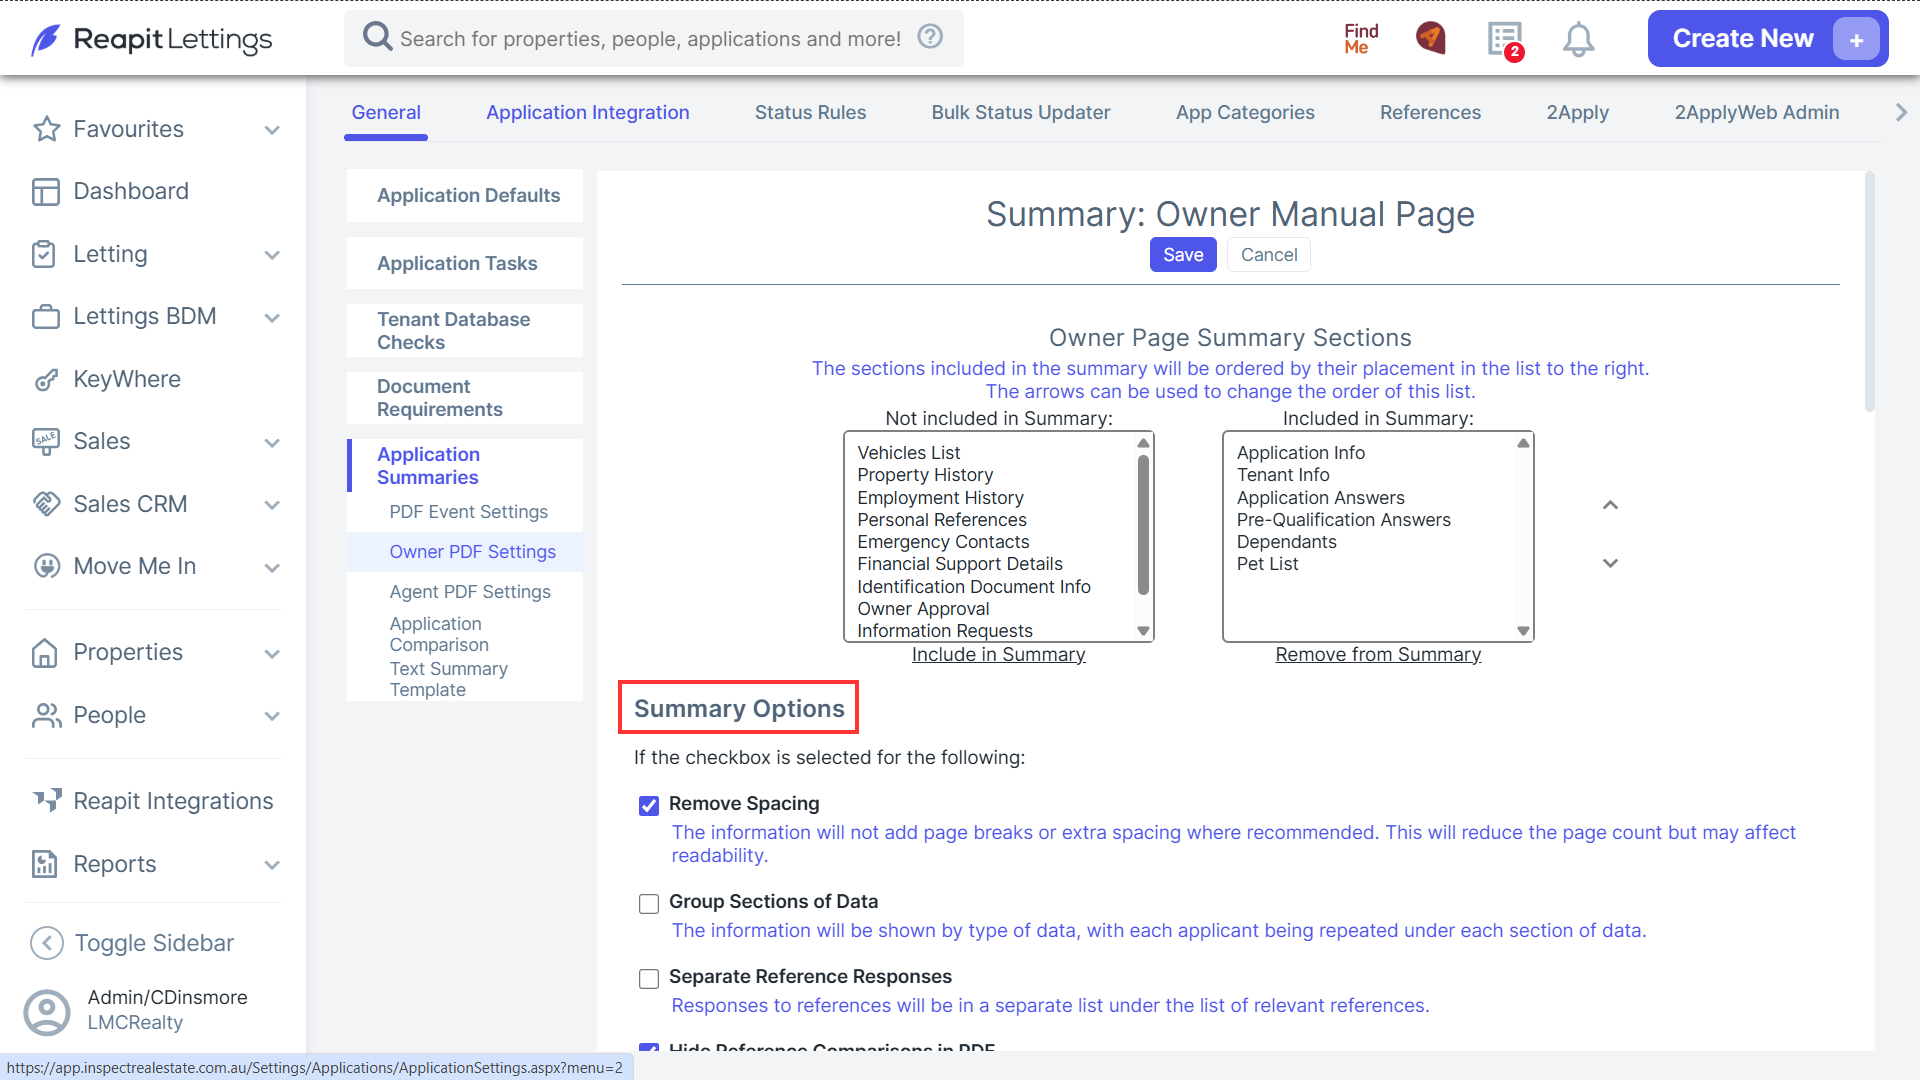The width and height of the screenshot is (1920, 1080).
Task: Click the People icon in sidebar
Action: pyautogui.click(x=46, y=715)
